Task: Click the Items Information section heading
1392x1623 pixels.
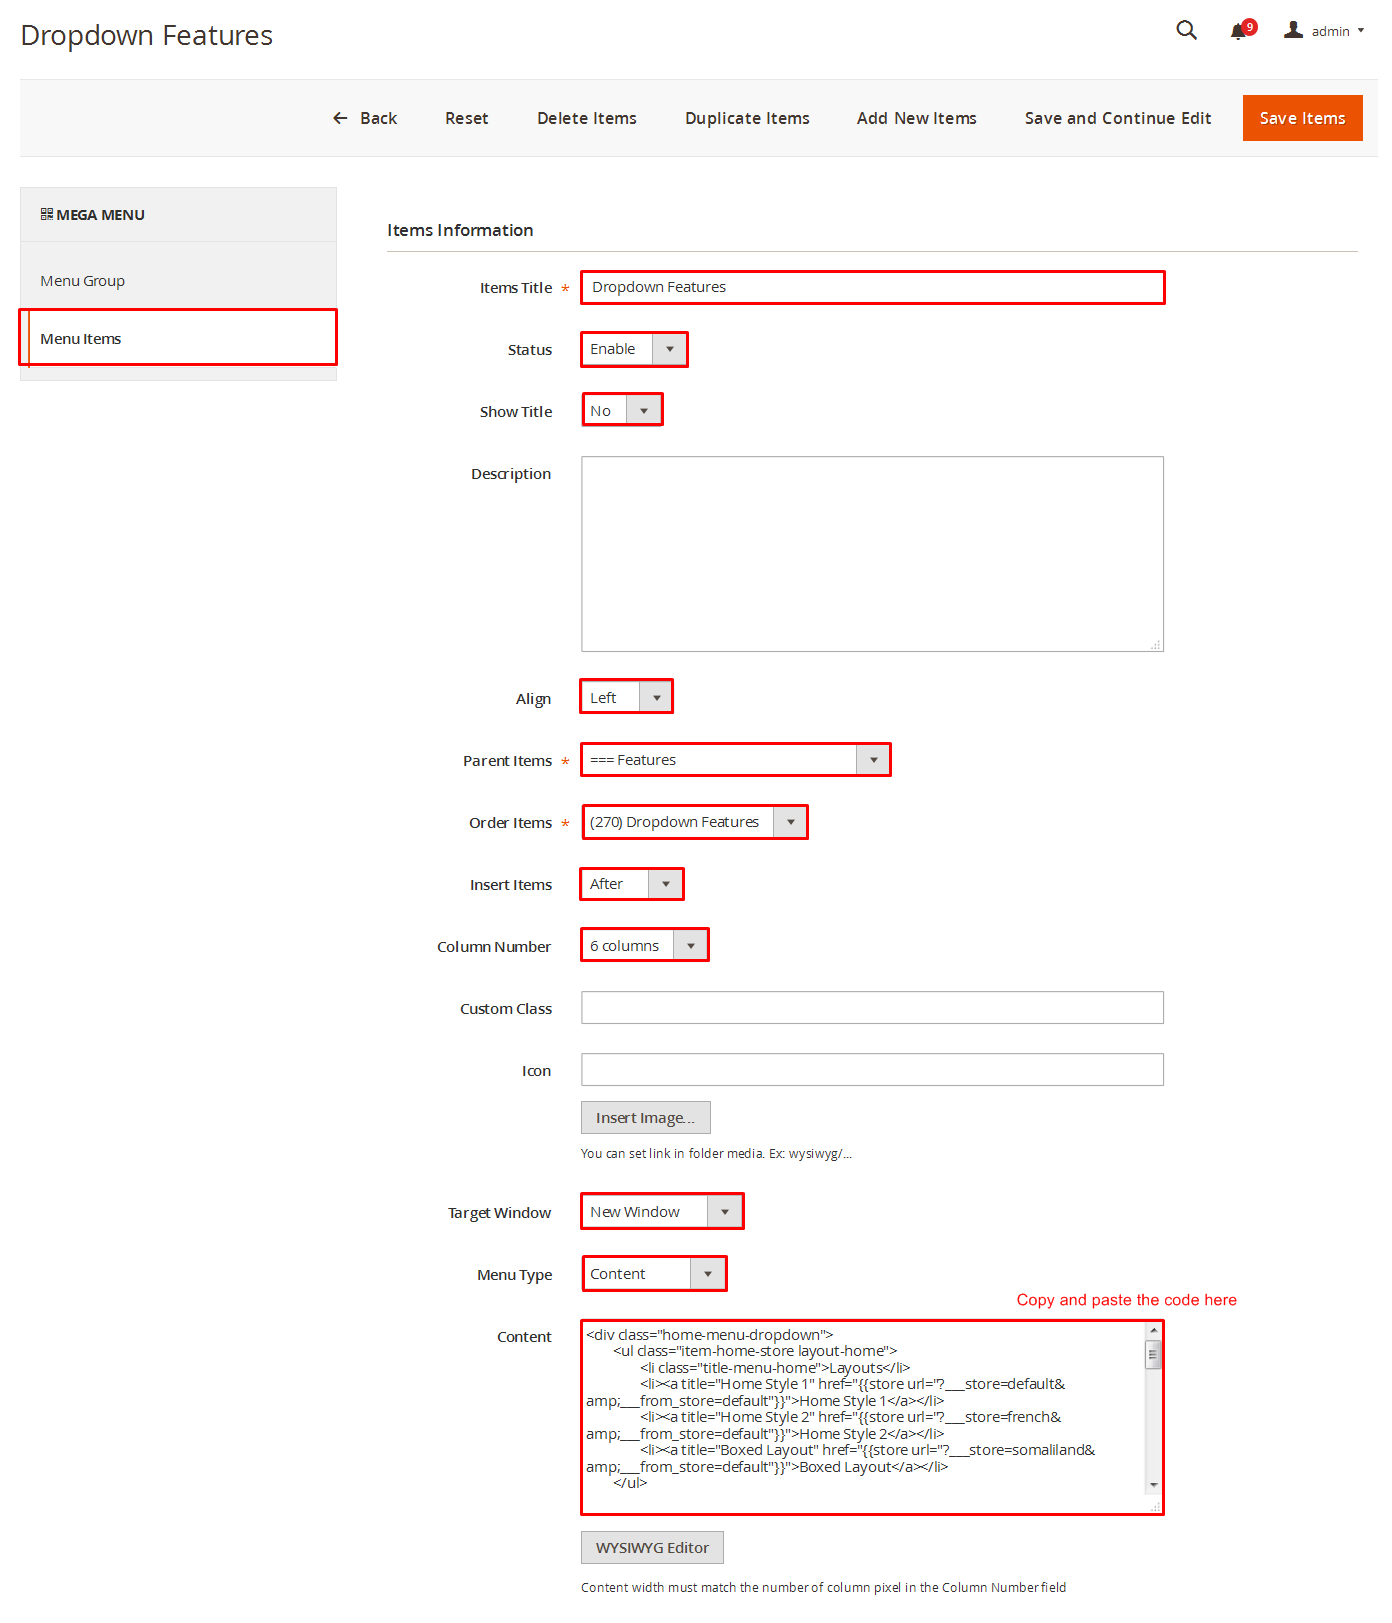Action: tap(460, 230)
